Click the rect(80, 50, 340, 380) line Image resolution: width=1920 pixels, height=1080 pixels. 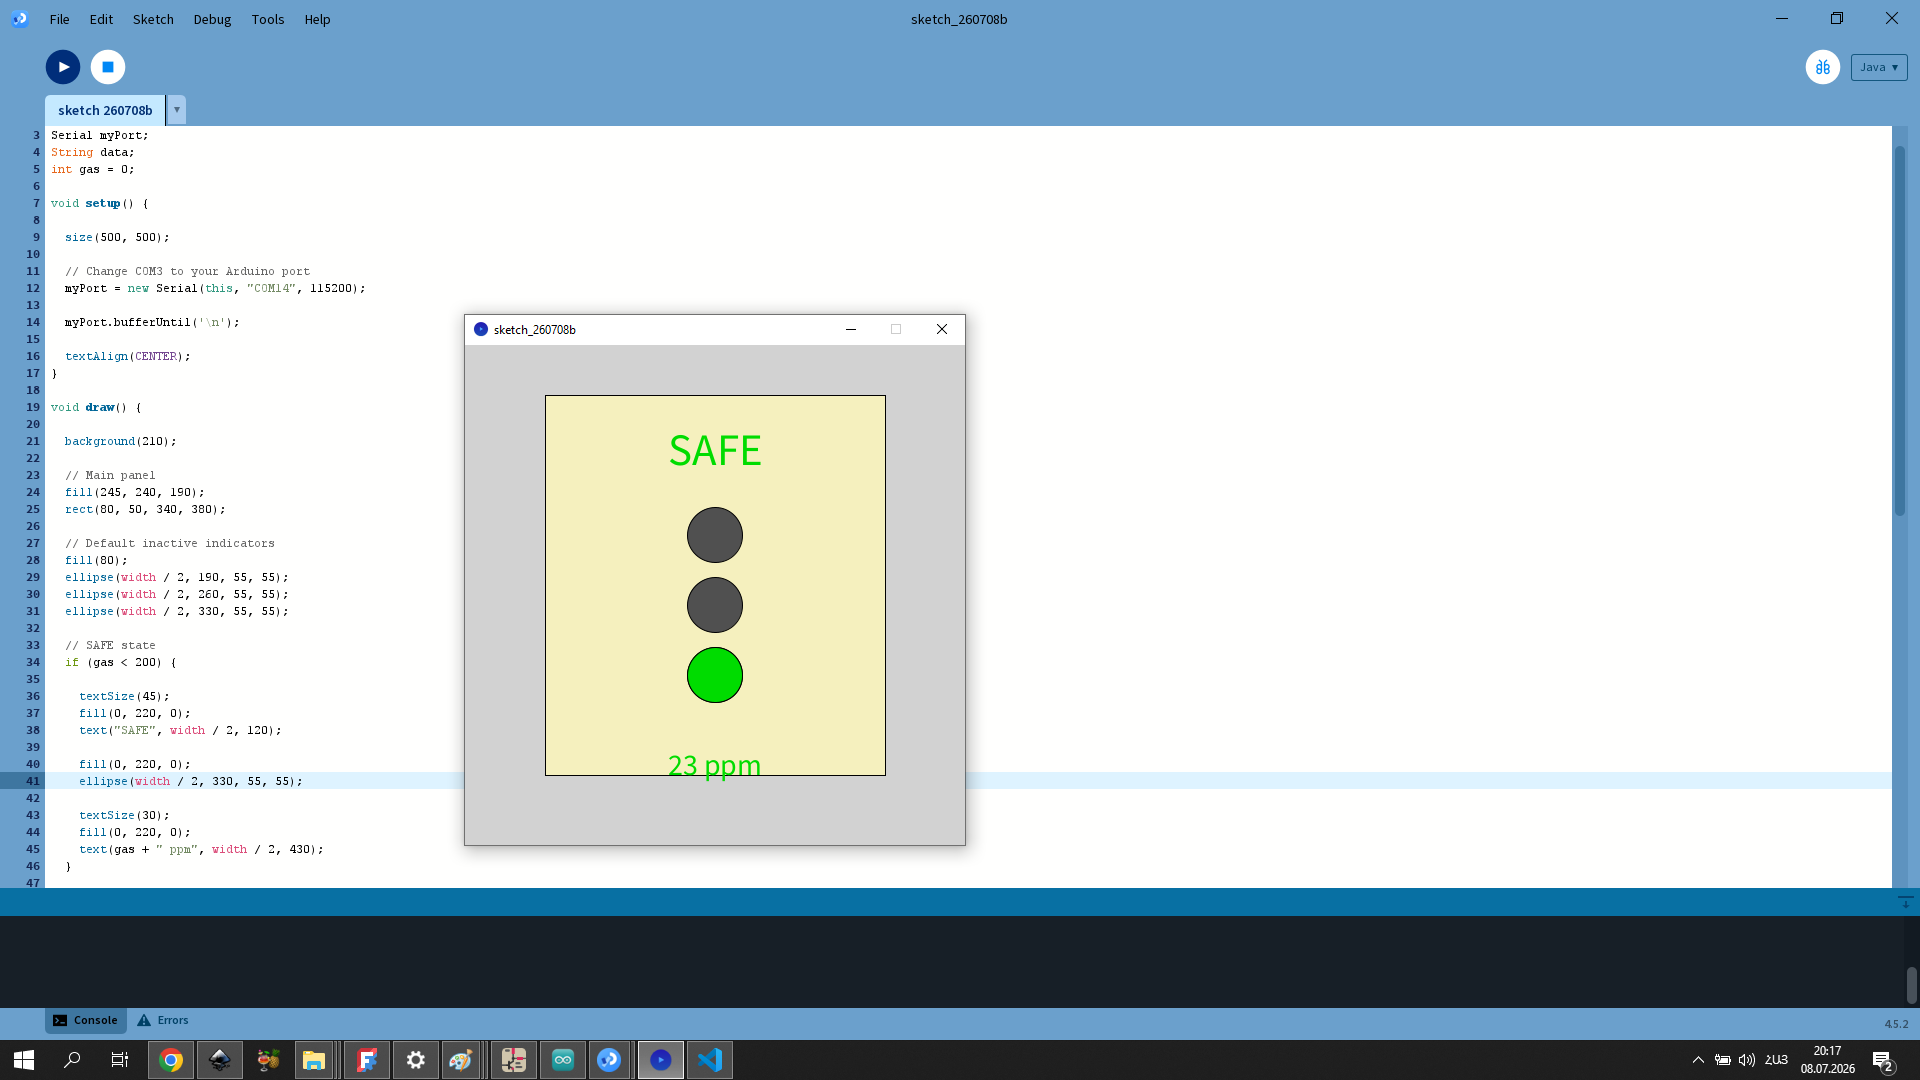[x=145, y=509]
